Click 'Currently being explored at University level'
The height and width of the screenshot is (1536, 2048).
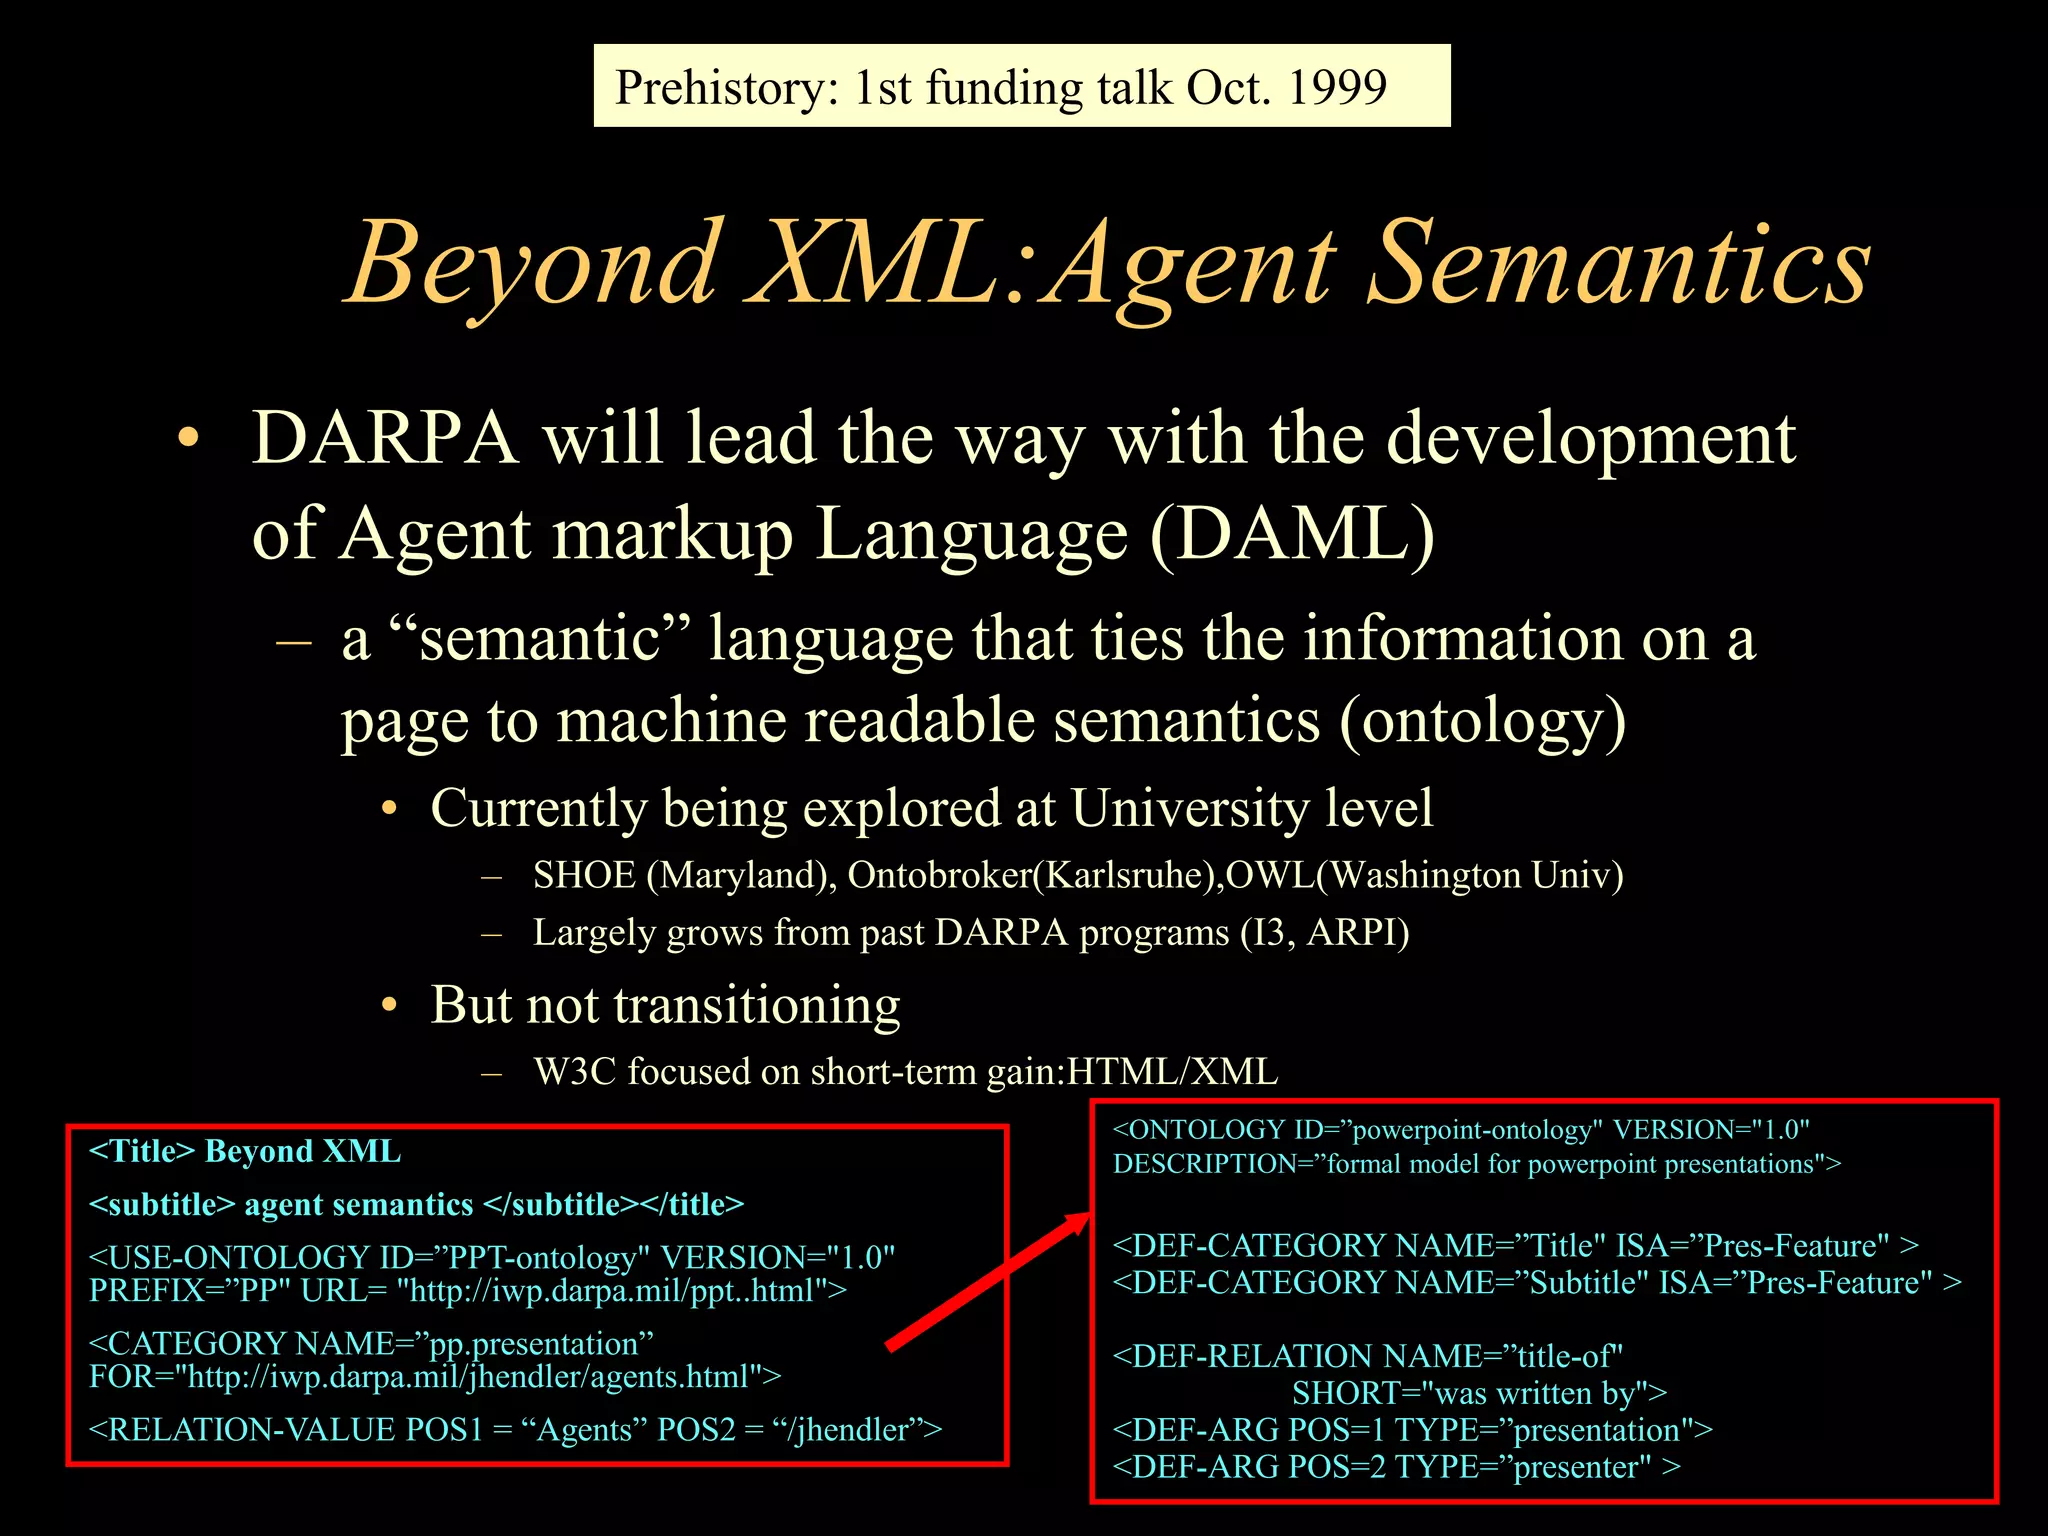coord(931,808)
